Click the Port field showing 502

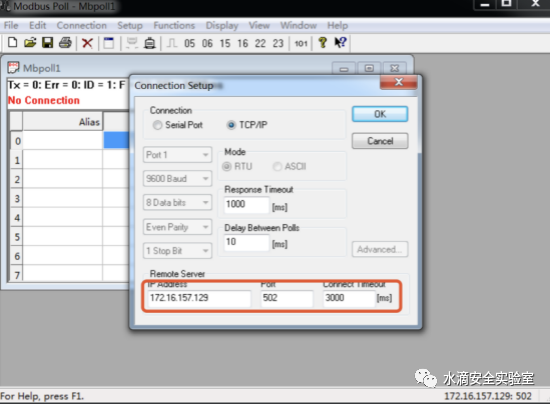tap(287, 298)
